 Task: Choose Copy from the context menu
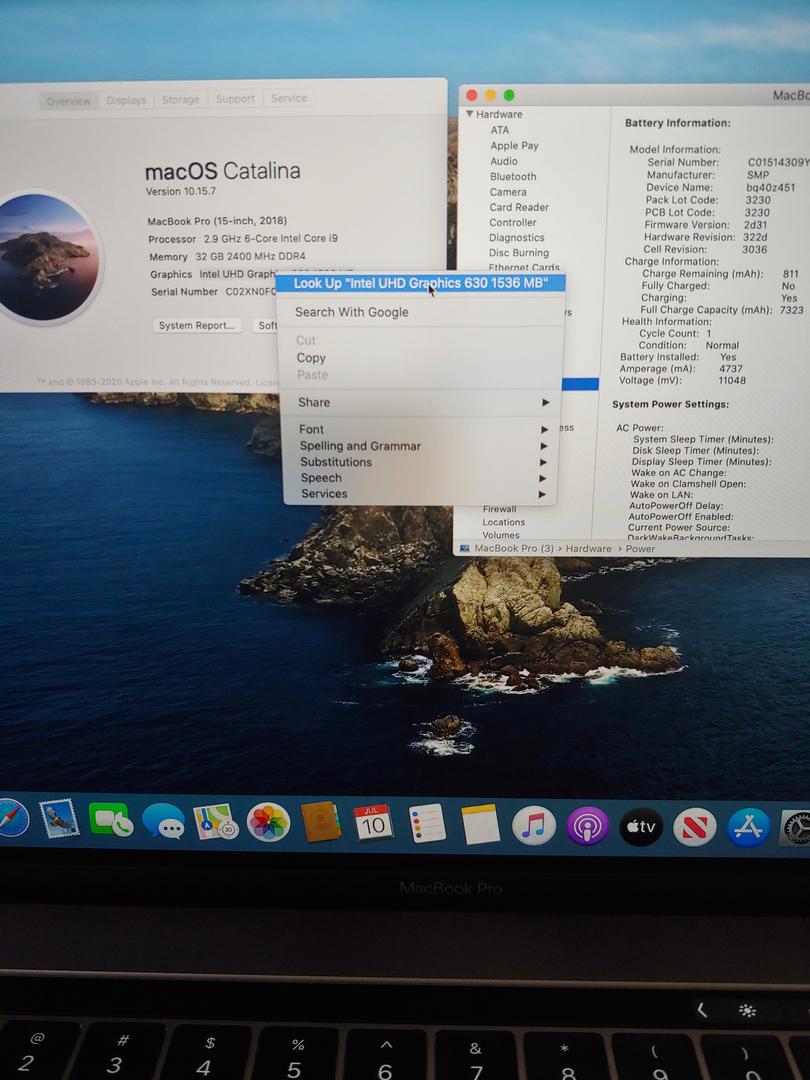(x=421, y=358)
